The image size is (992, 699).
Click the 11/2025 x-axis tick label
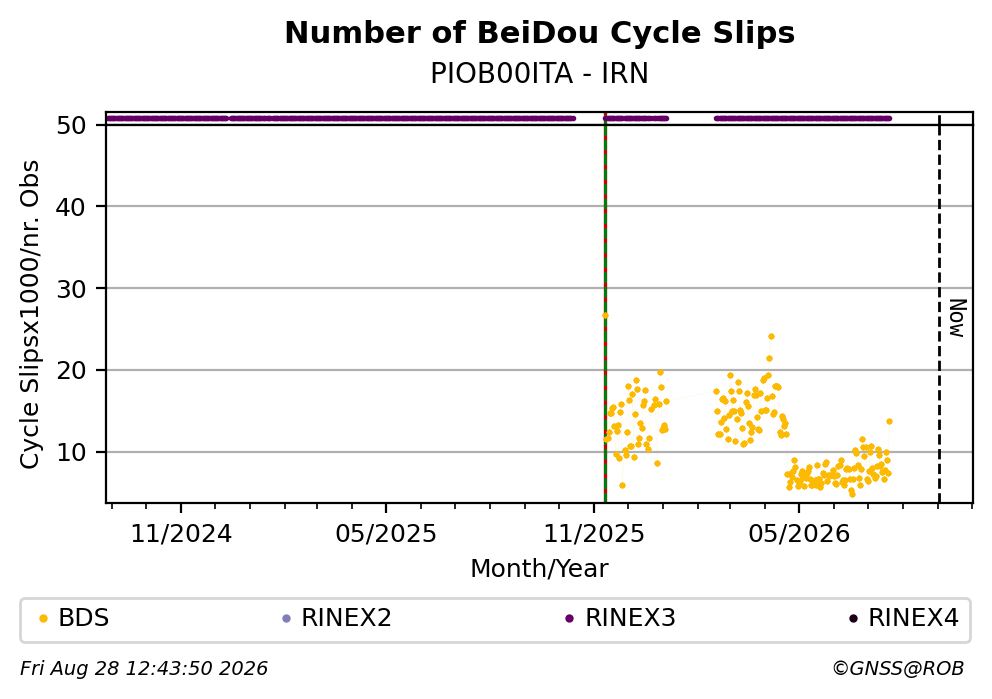(x=593, y=535)
